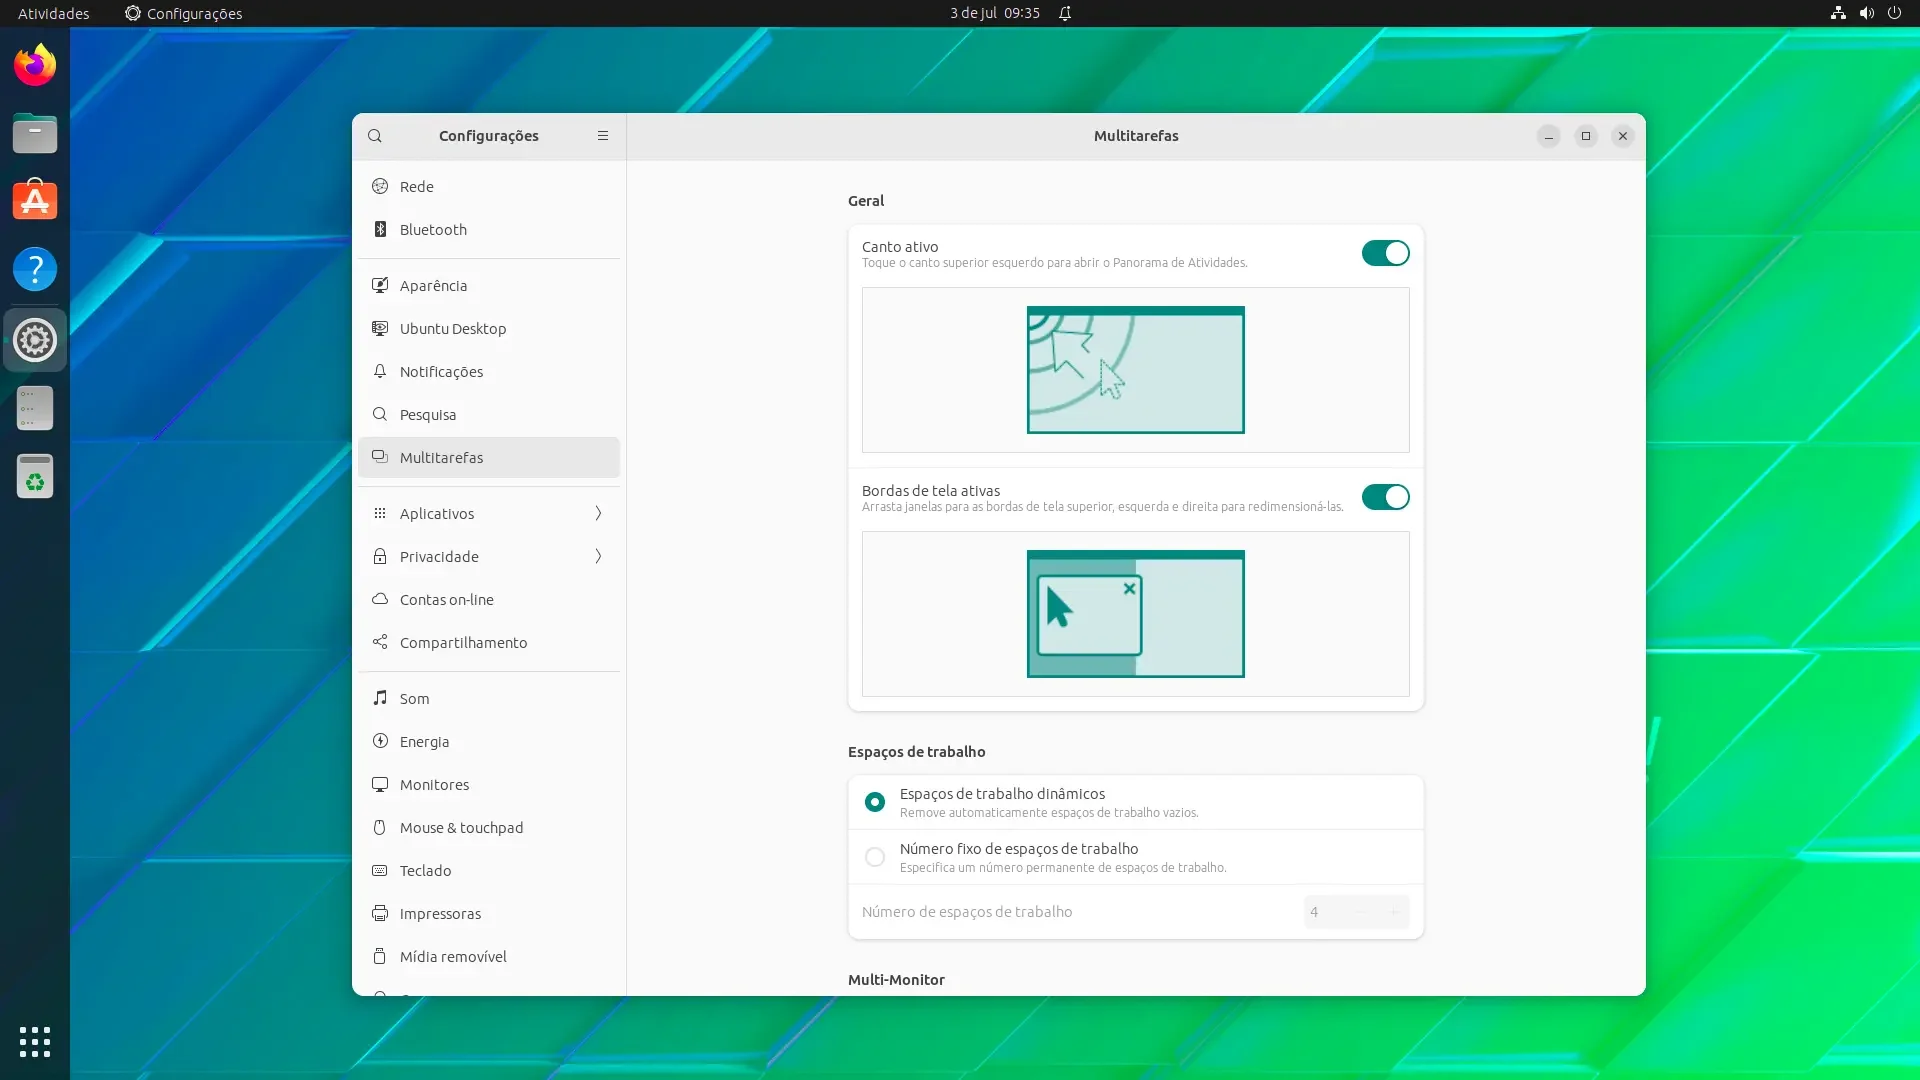Click the volume icon in top bar
Image resolution: width=1920 pixels, height=1080 pixels.
tap(1866, 13)
